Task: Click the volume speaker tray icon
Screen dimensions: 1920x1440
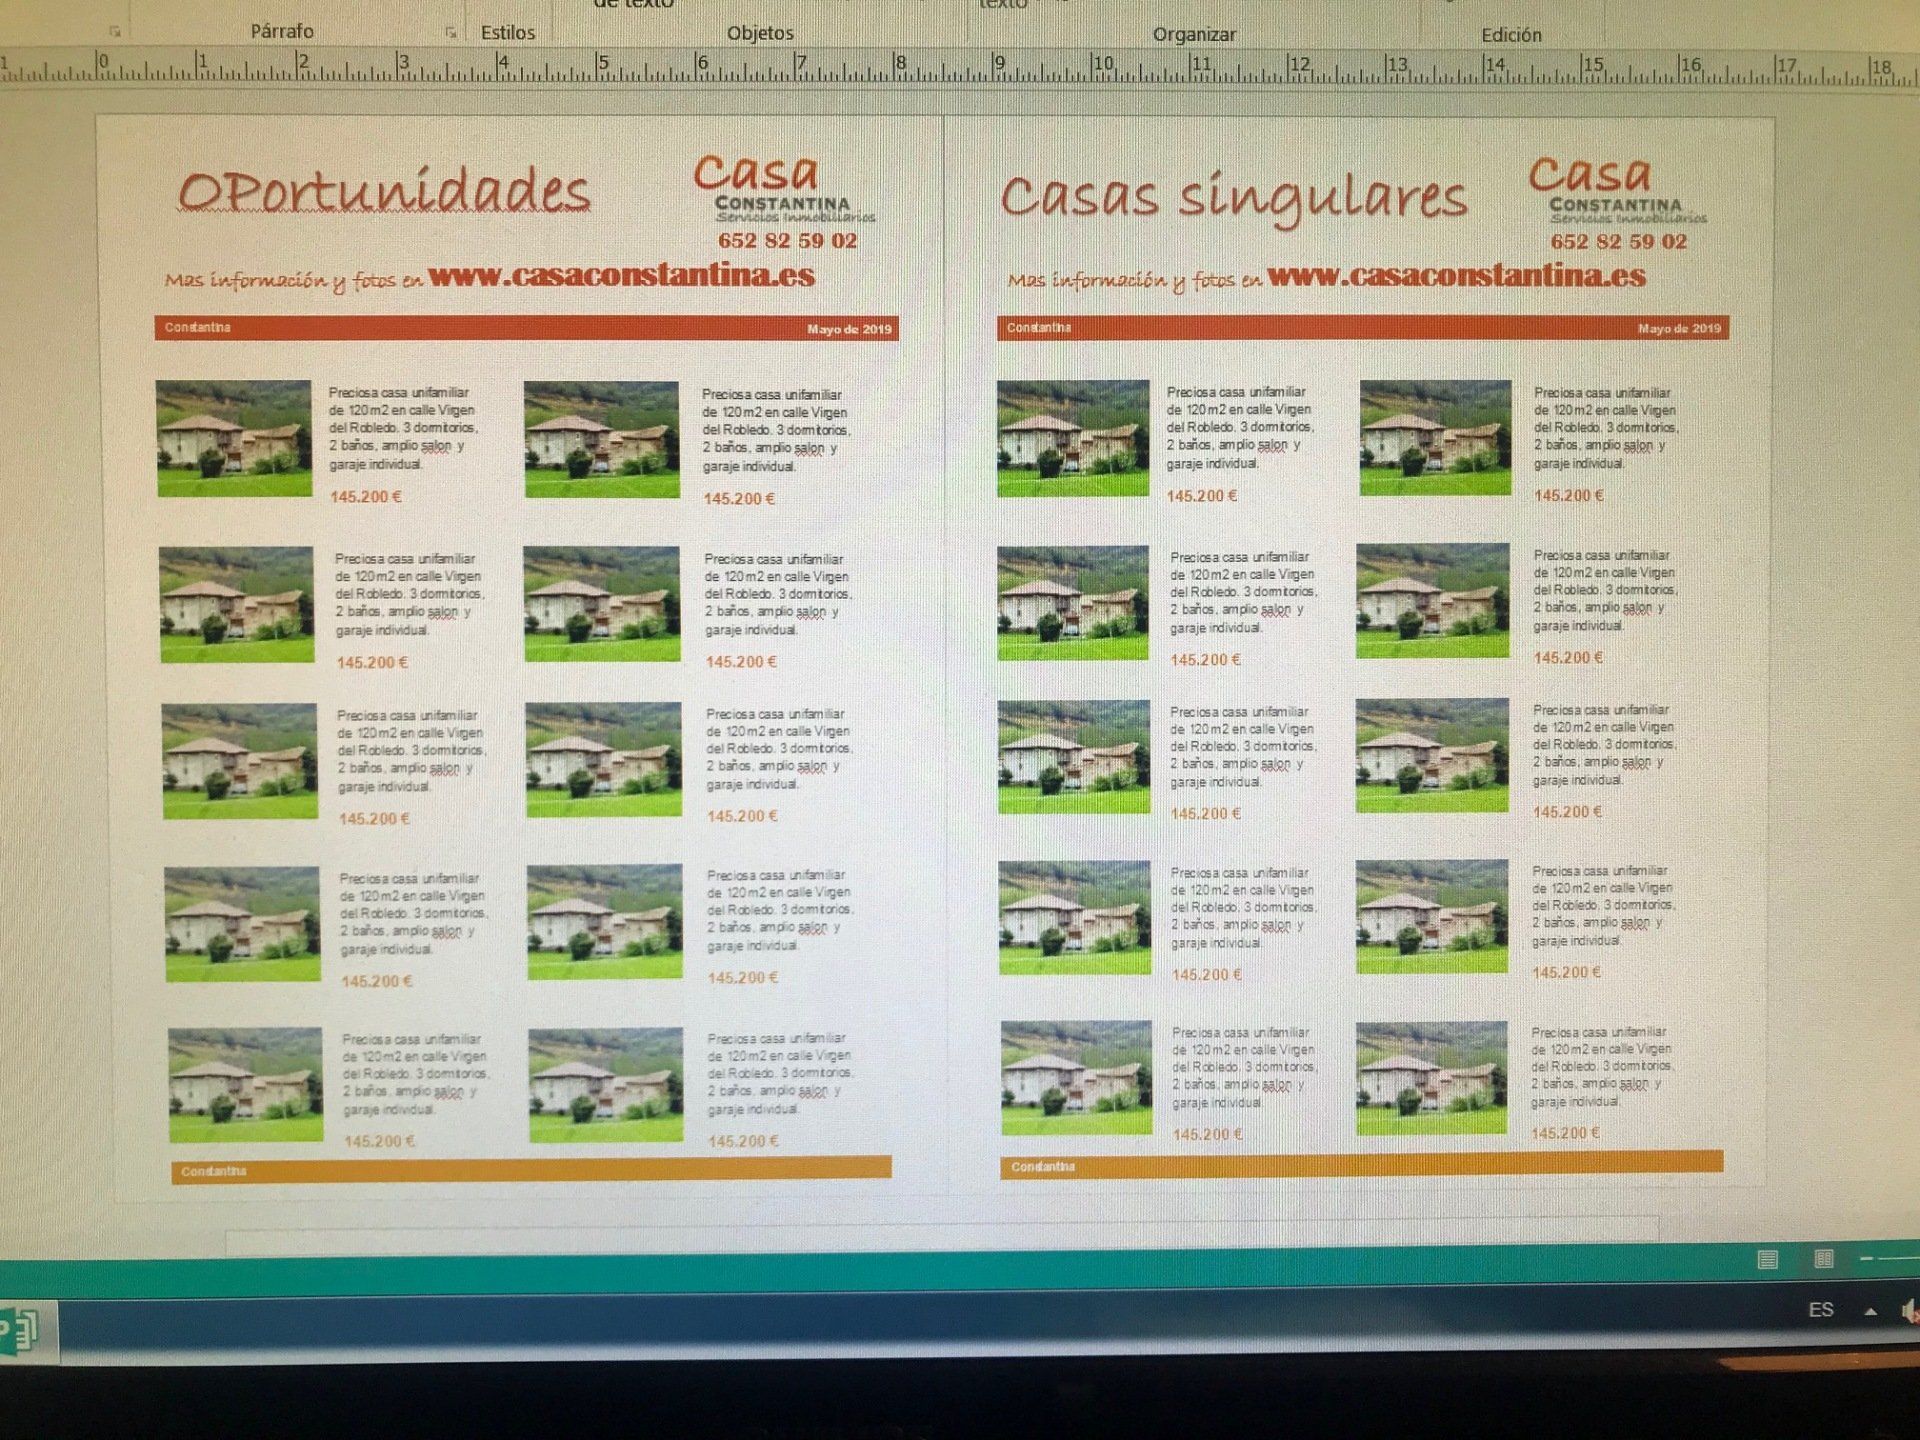Action: (1910, 1311)
